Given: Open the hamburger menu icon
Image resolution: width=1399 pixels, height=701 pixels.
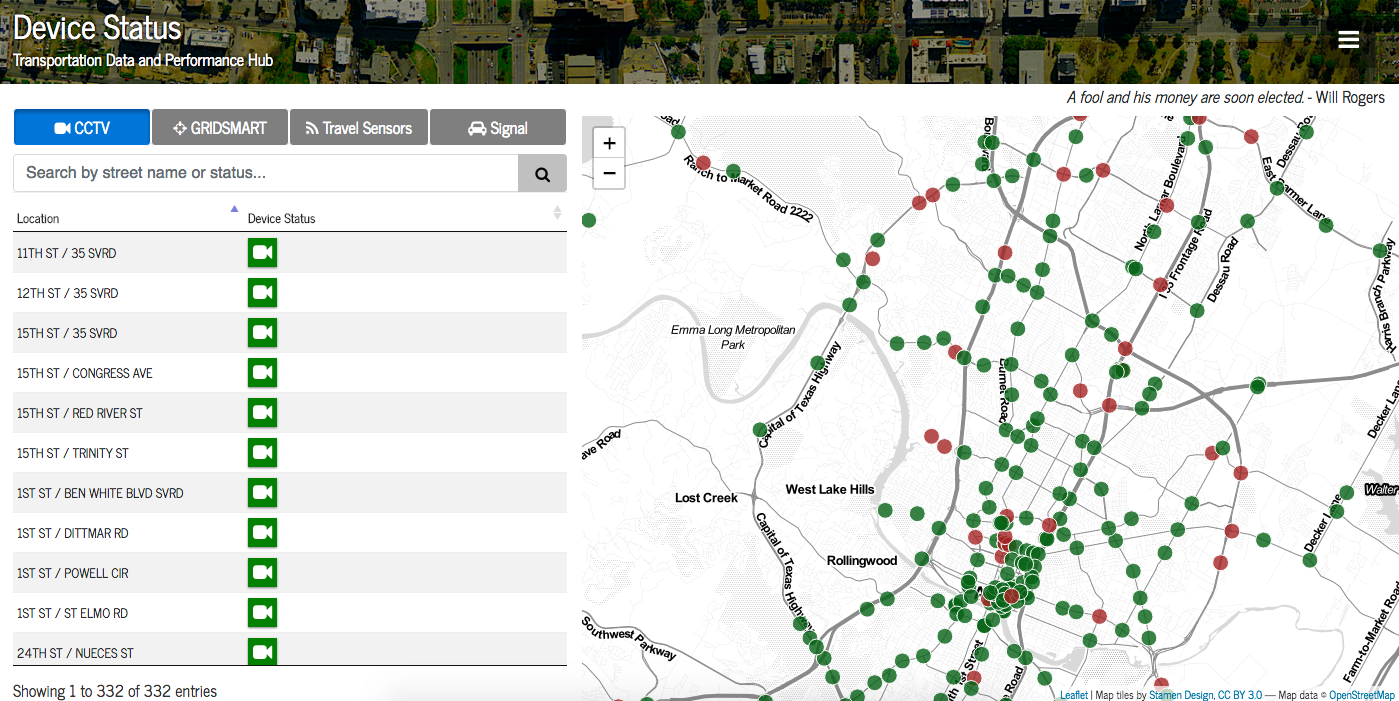Looking at the screenshot, I should [x=1348, y=40].
